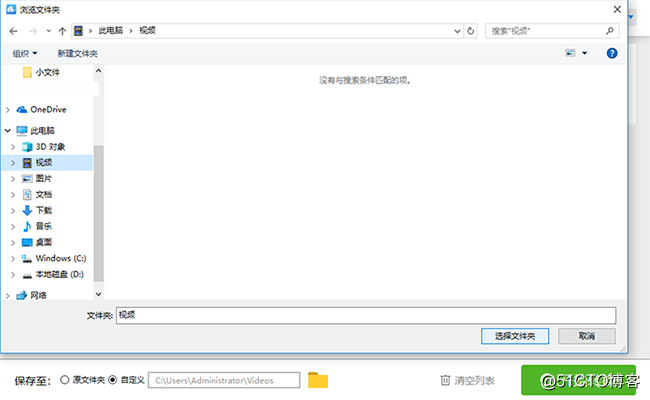Image resolution: width=650 pixels, height=400 pixels.
Task: Select 原文件夹 radio option
Action: point(64,380)
